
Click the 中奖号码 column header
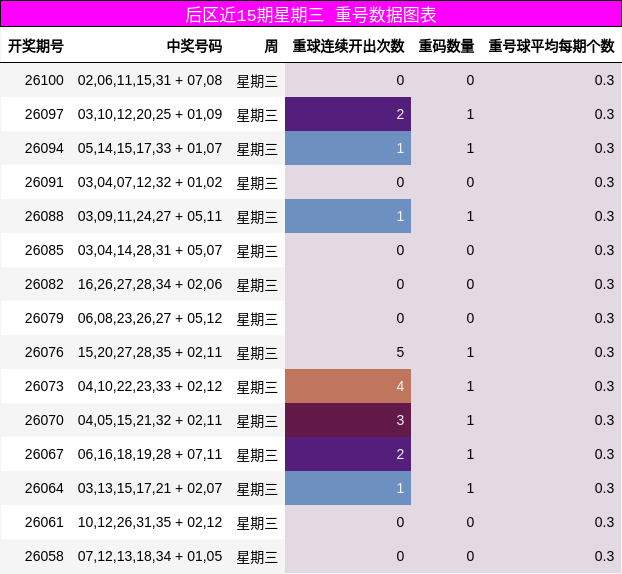pyautogui.click(x=194, y=46)
